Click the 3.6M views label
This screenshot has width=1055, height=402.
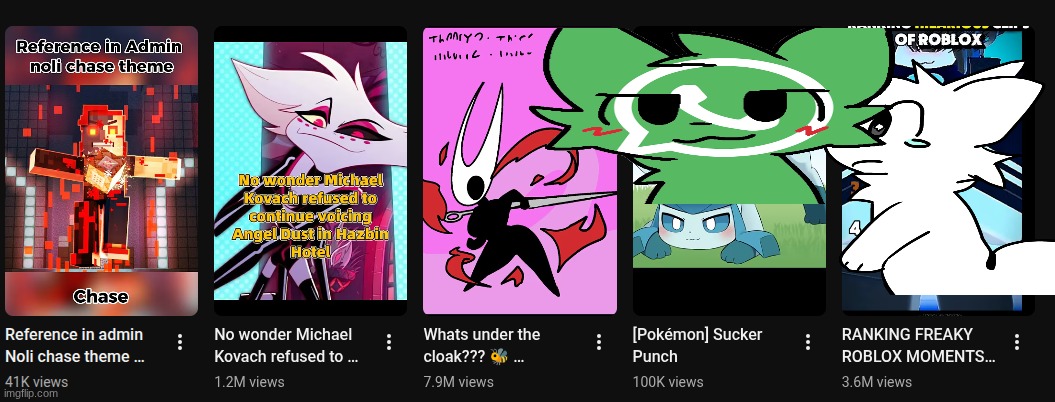click(877, 382)
